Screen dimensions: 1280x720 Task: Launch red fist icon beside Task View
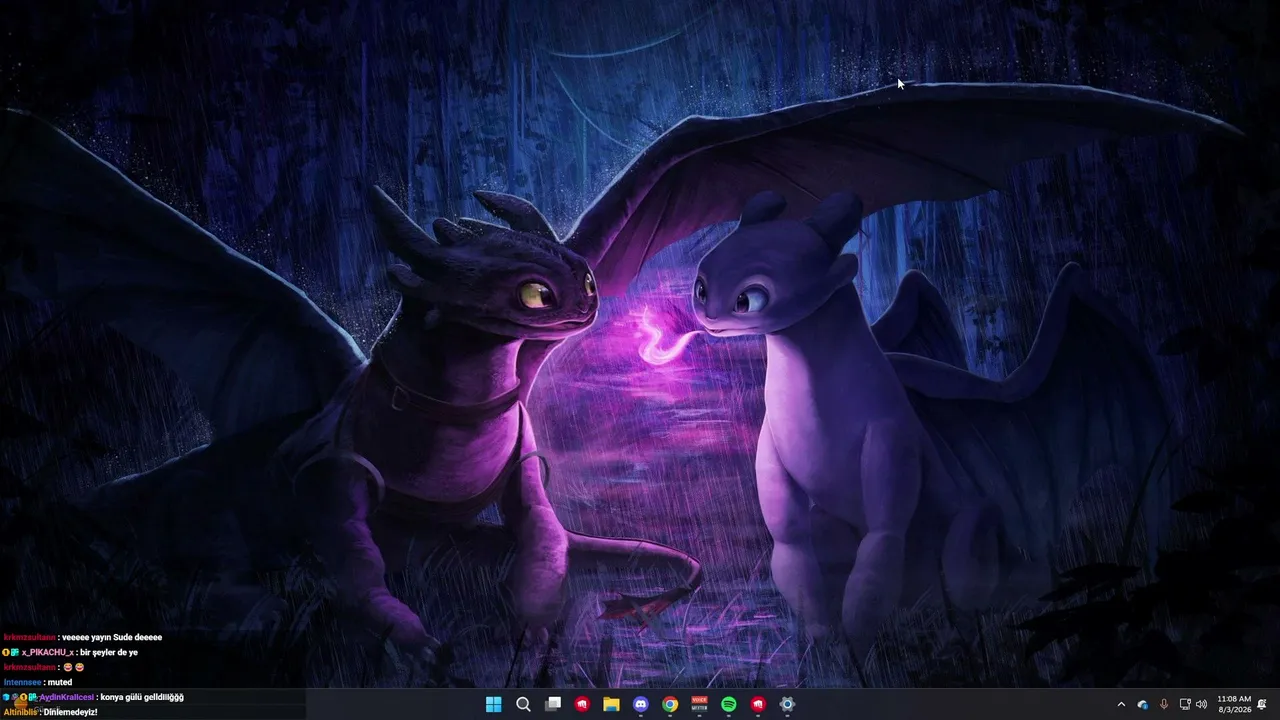(582, 704)
